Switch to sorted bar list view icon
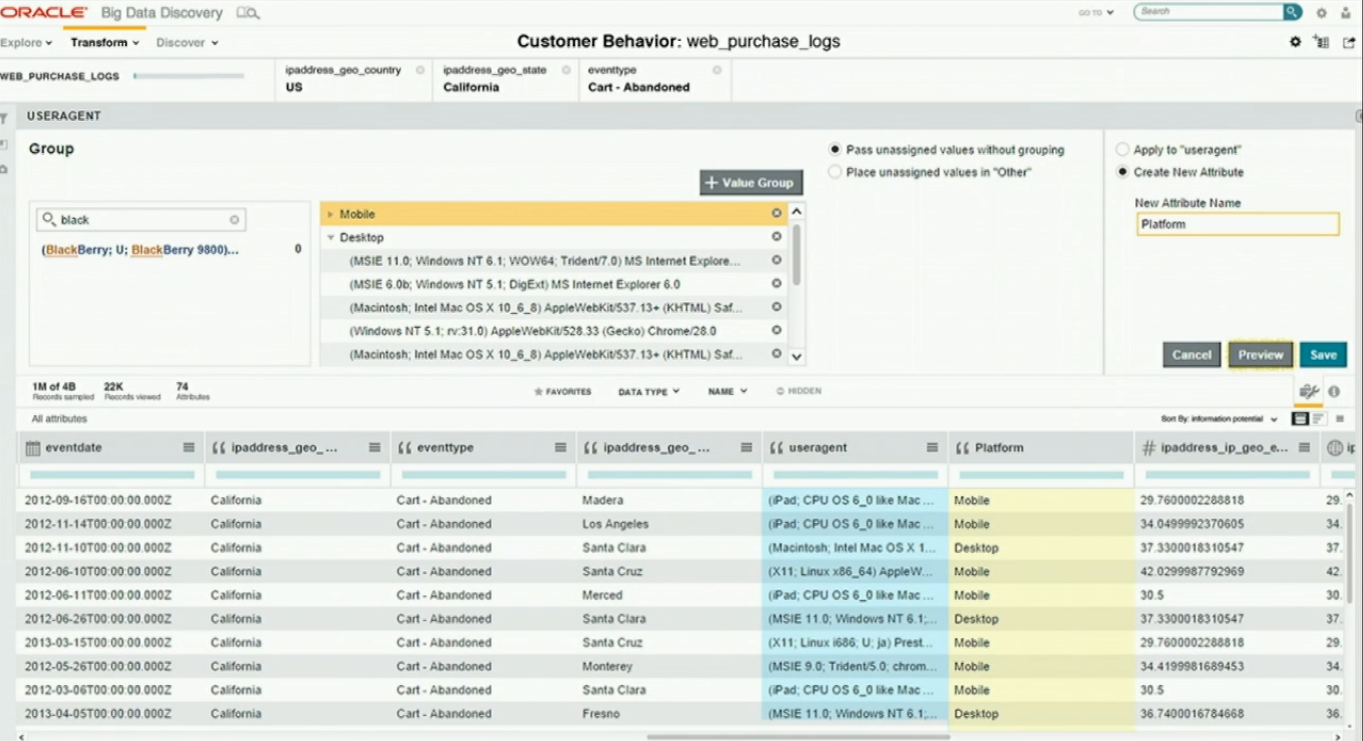 pos(1318,419)
